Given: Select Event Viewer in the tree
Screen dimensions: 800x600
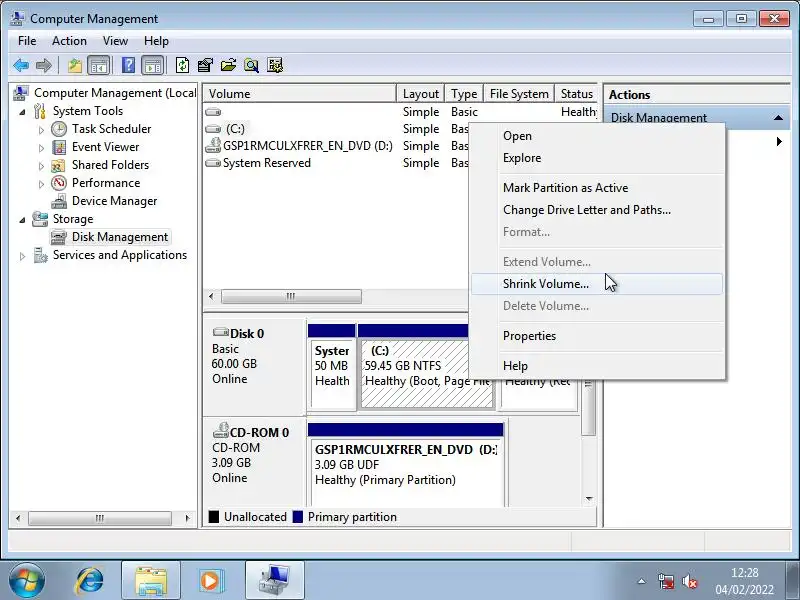Looking at the screenshot, I should (105, 147).
